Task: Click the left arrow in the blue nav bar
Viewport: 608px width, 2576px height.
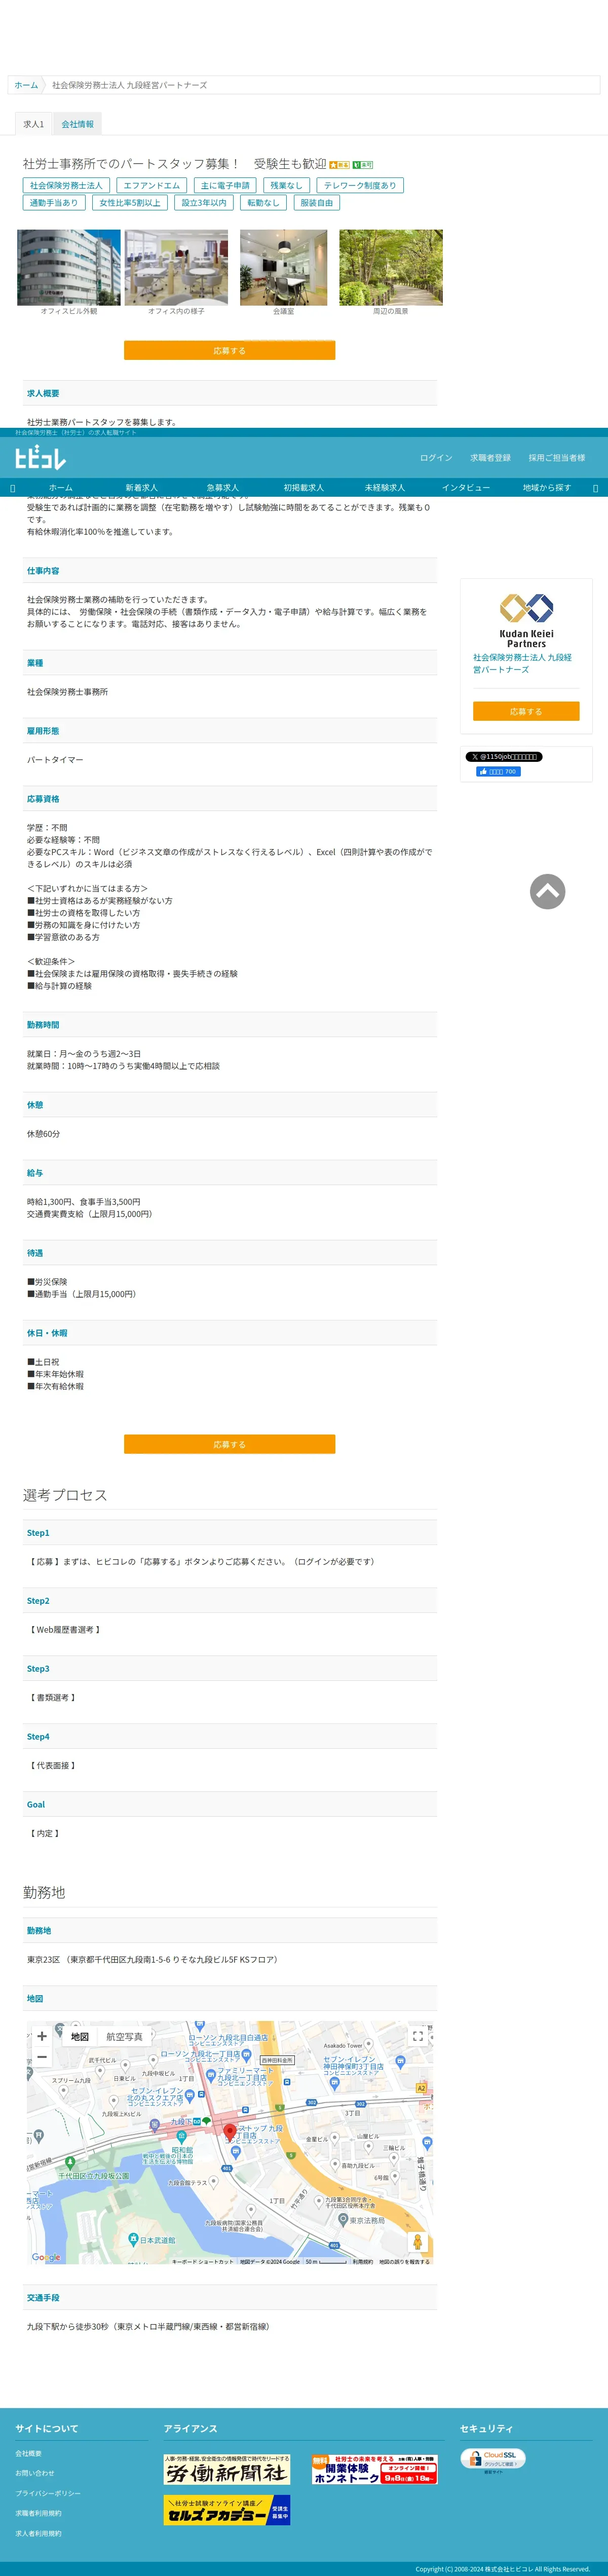Action: pos(12,488)
